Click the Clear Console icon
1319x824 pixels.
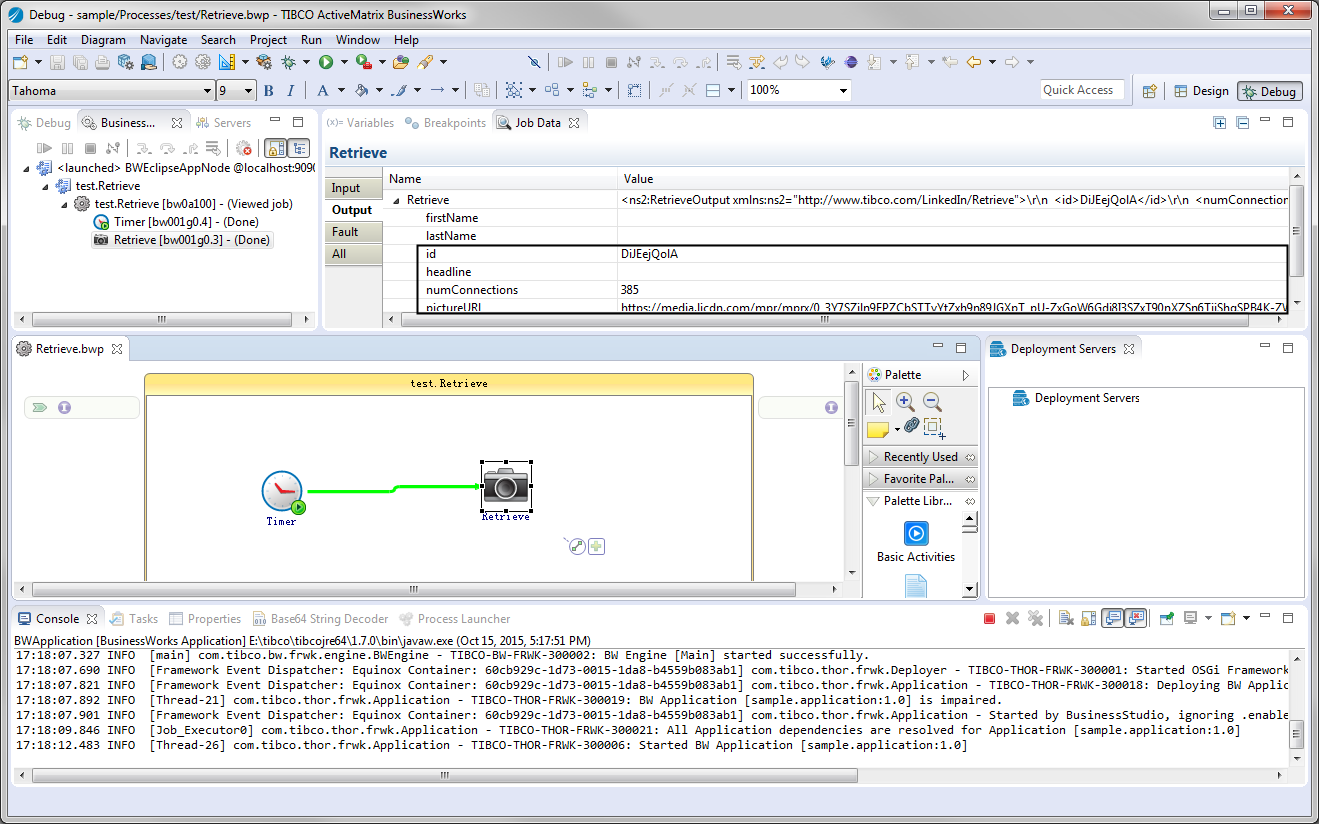(1066, 619)
